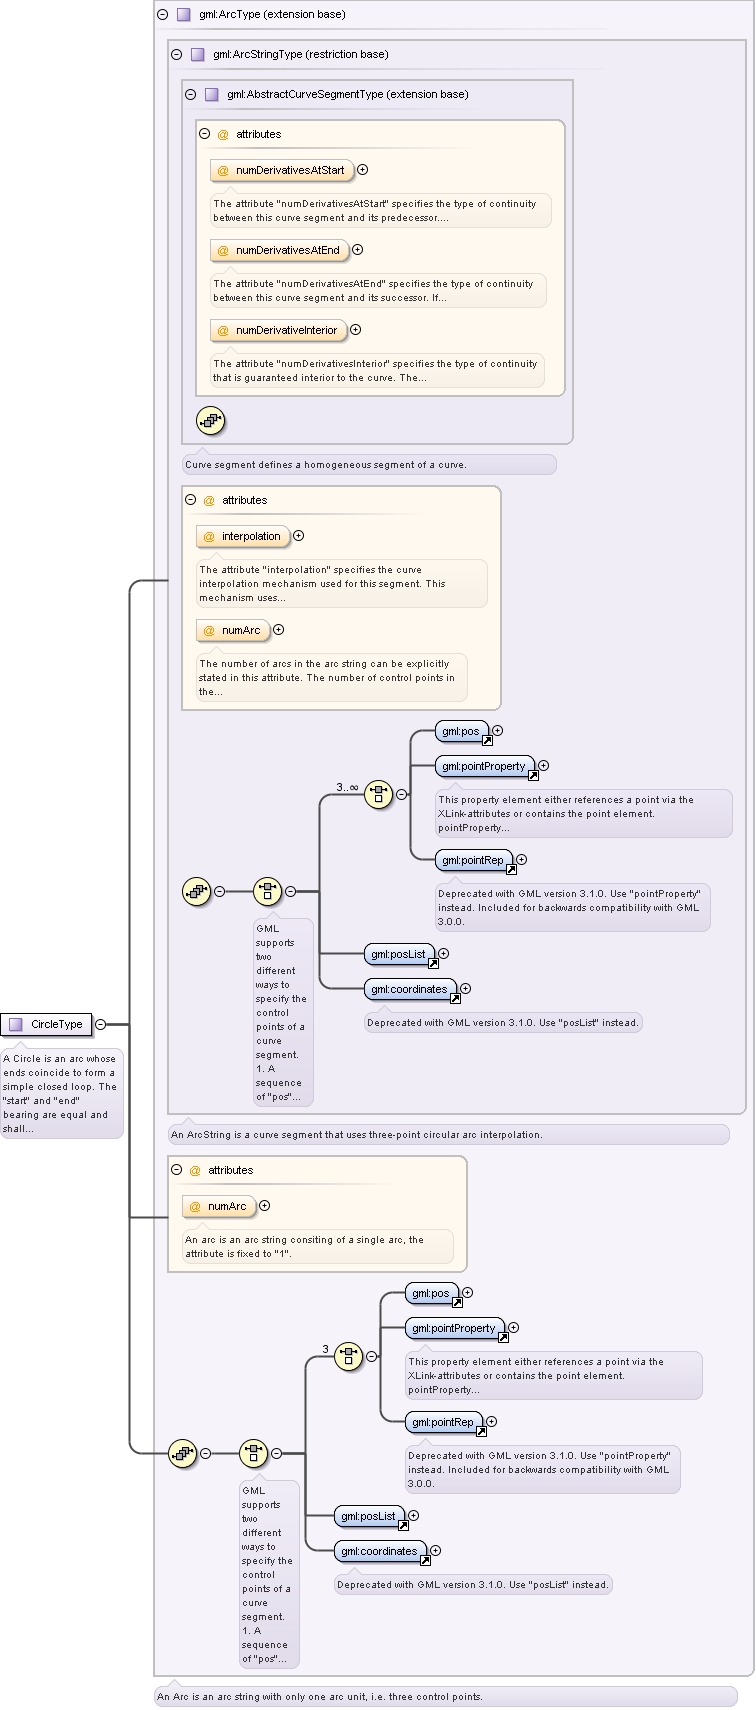Select the numDerivativesAtEnd attribute
Screen dimensions: 756x1710
point(279,250)
